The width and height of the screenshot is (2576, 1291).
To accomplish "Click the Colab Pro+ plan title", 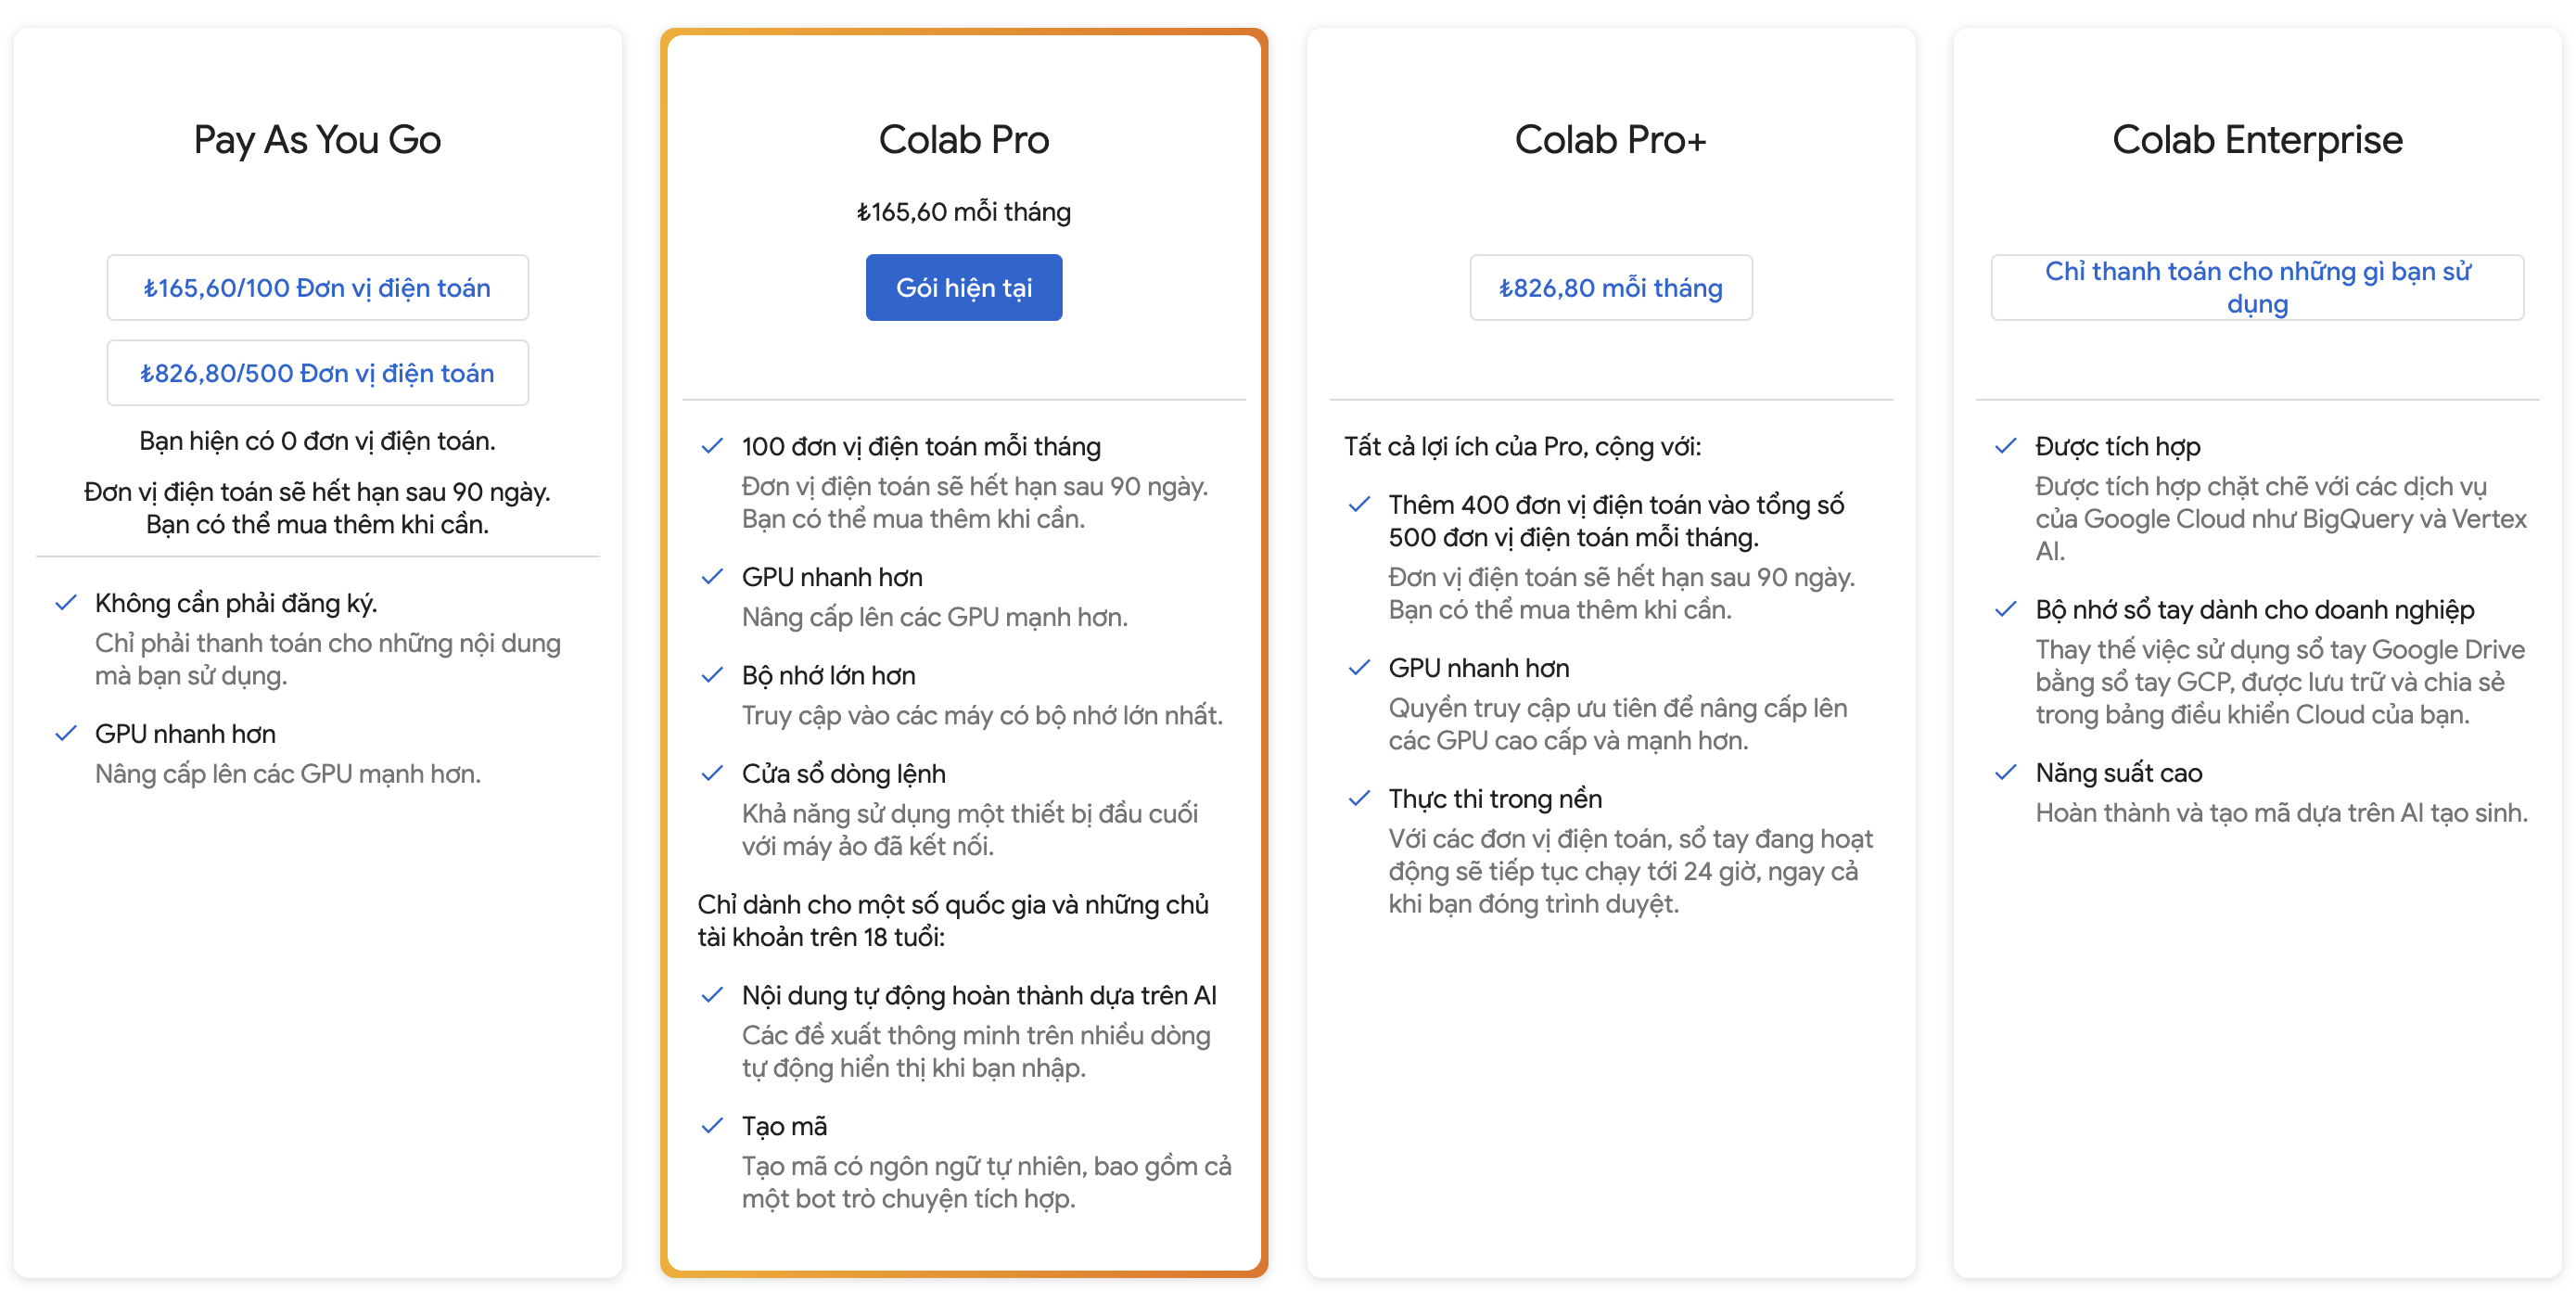I will click(x=1610, y=140).
